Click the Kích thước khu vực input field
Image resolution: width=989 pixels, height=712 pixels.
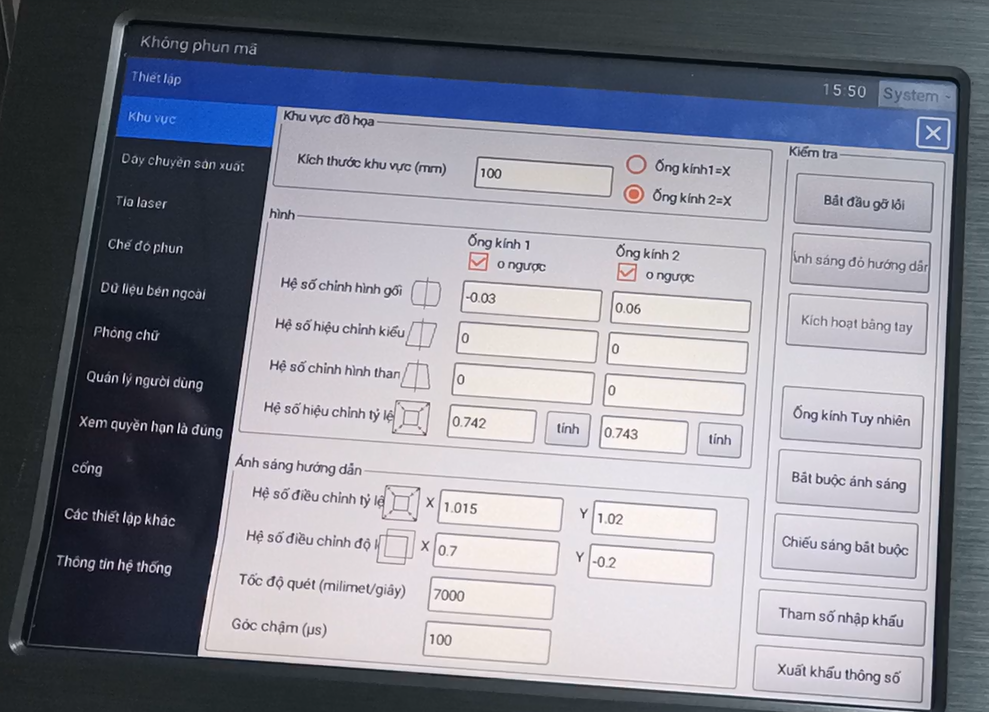coord(543,176)
